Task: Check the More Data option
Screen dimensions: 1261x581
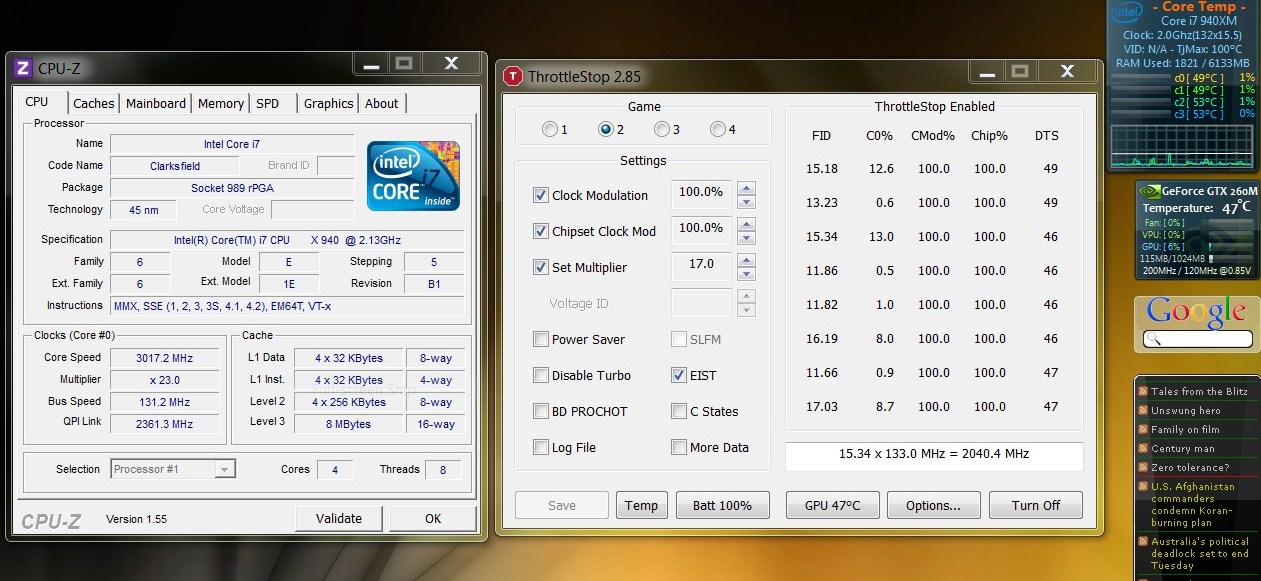Action: pyautogui.click(x=679, y=447)
